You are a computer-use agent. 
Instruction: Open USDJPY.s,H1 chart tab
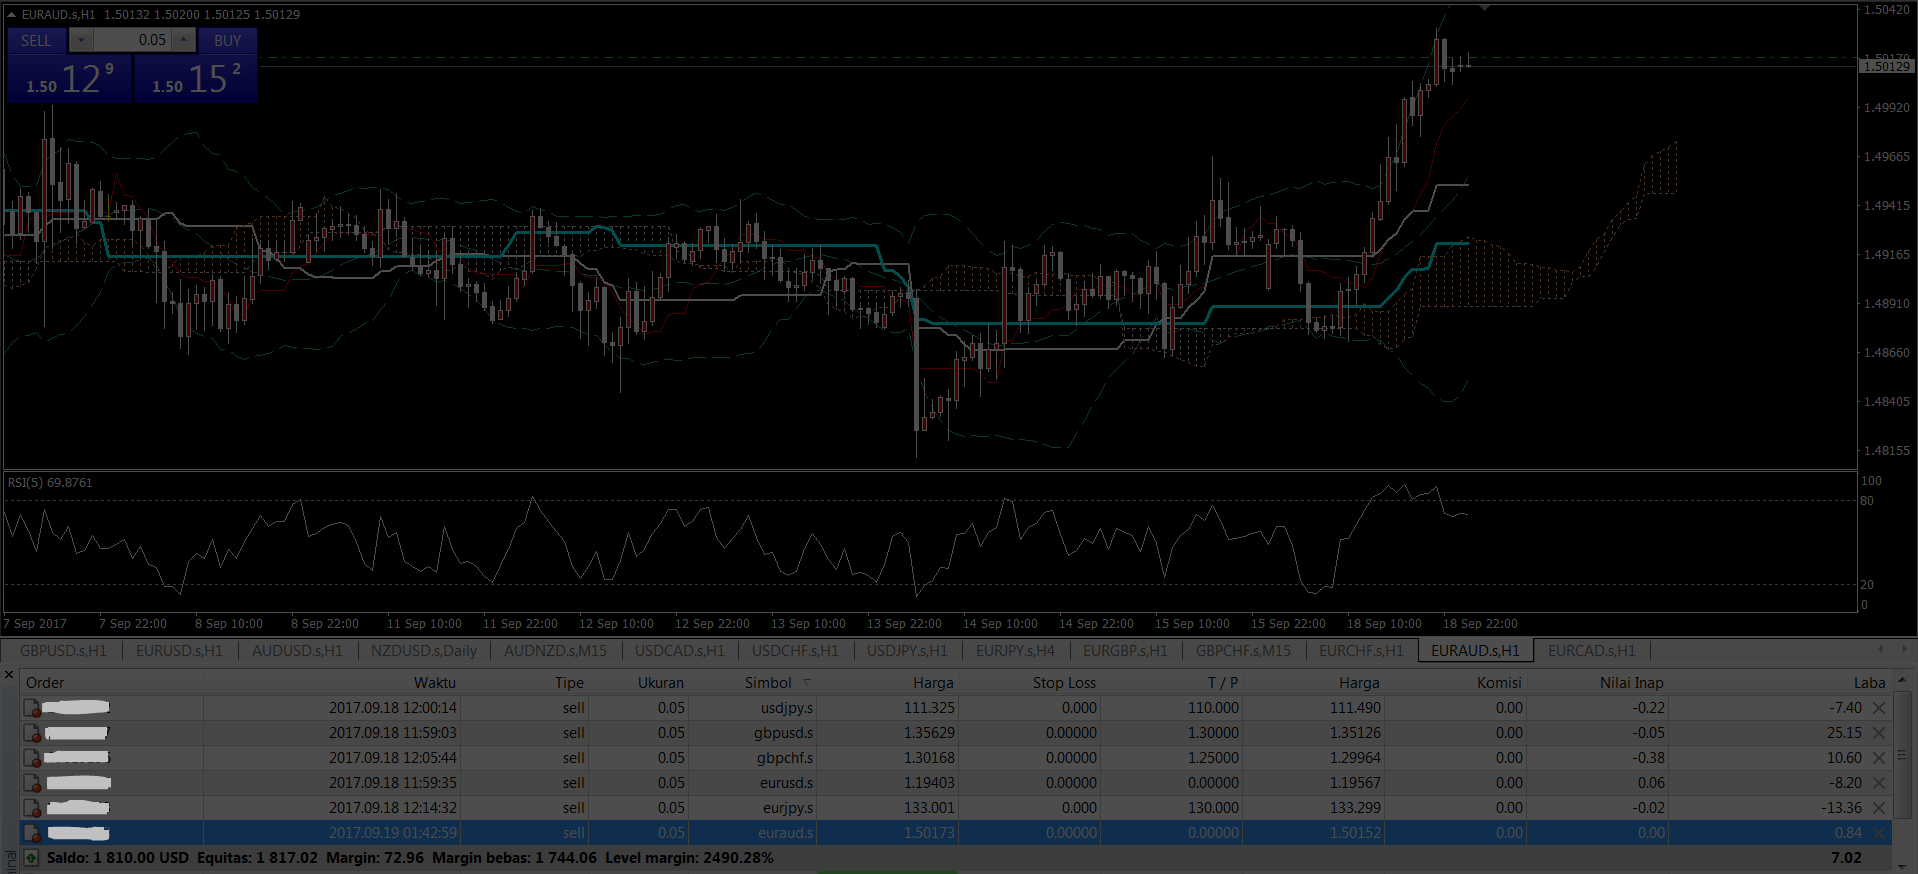[907, 651]
